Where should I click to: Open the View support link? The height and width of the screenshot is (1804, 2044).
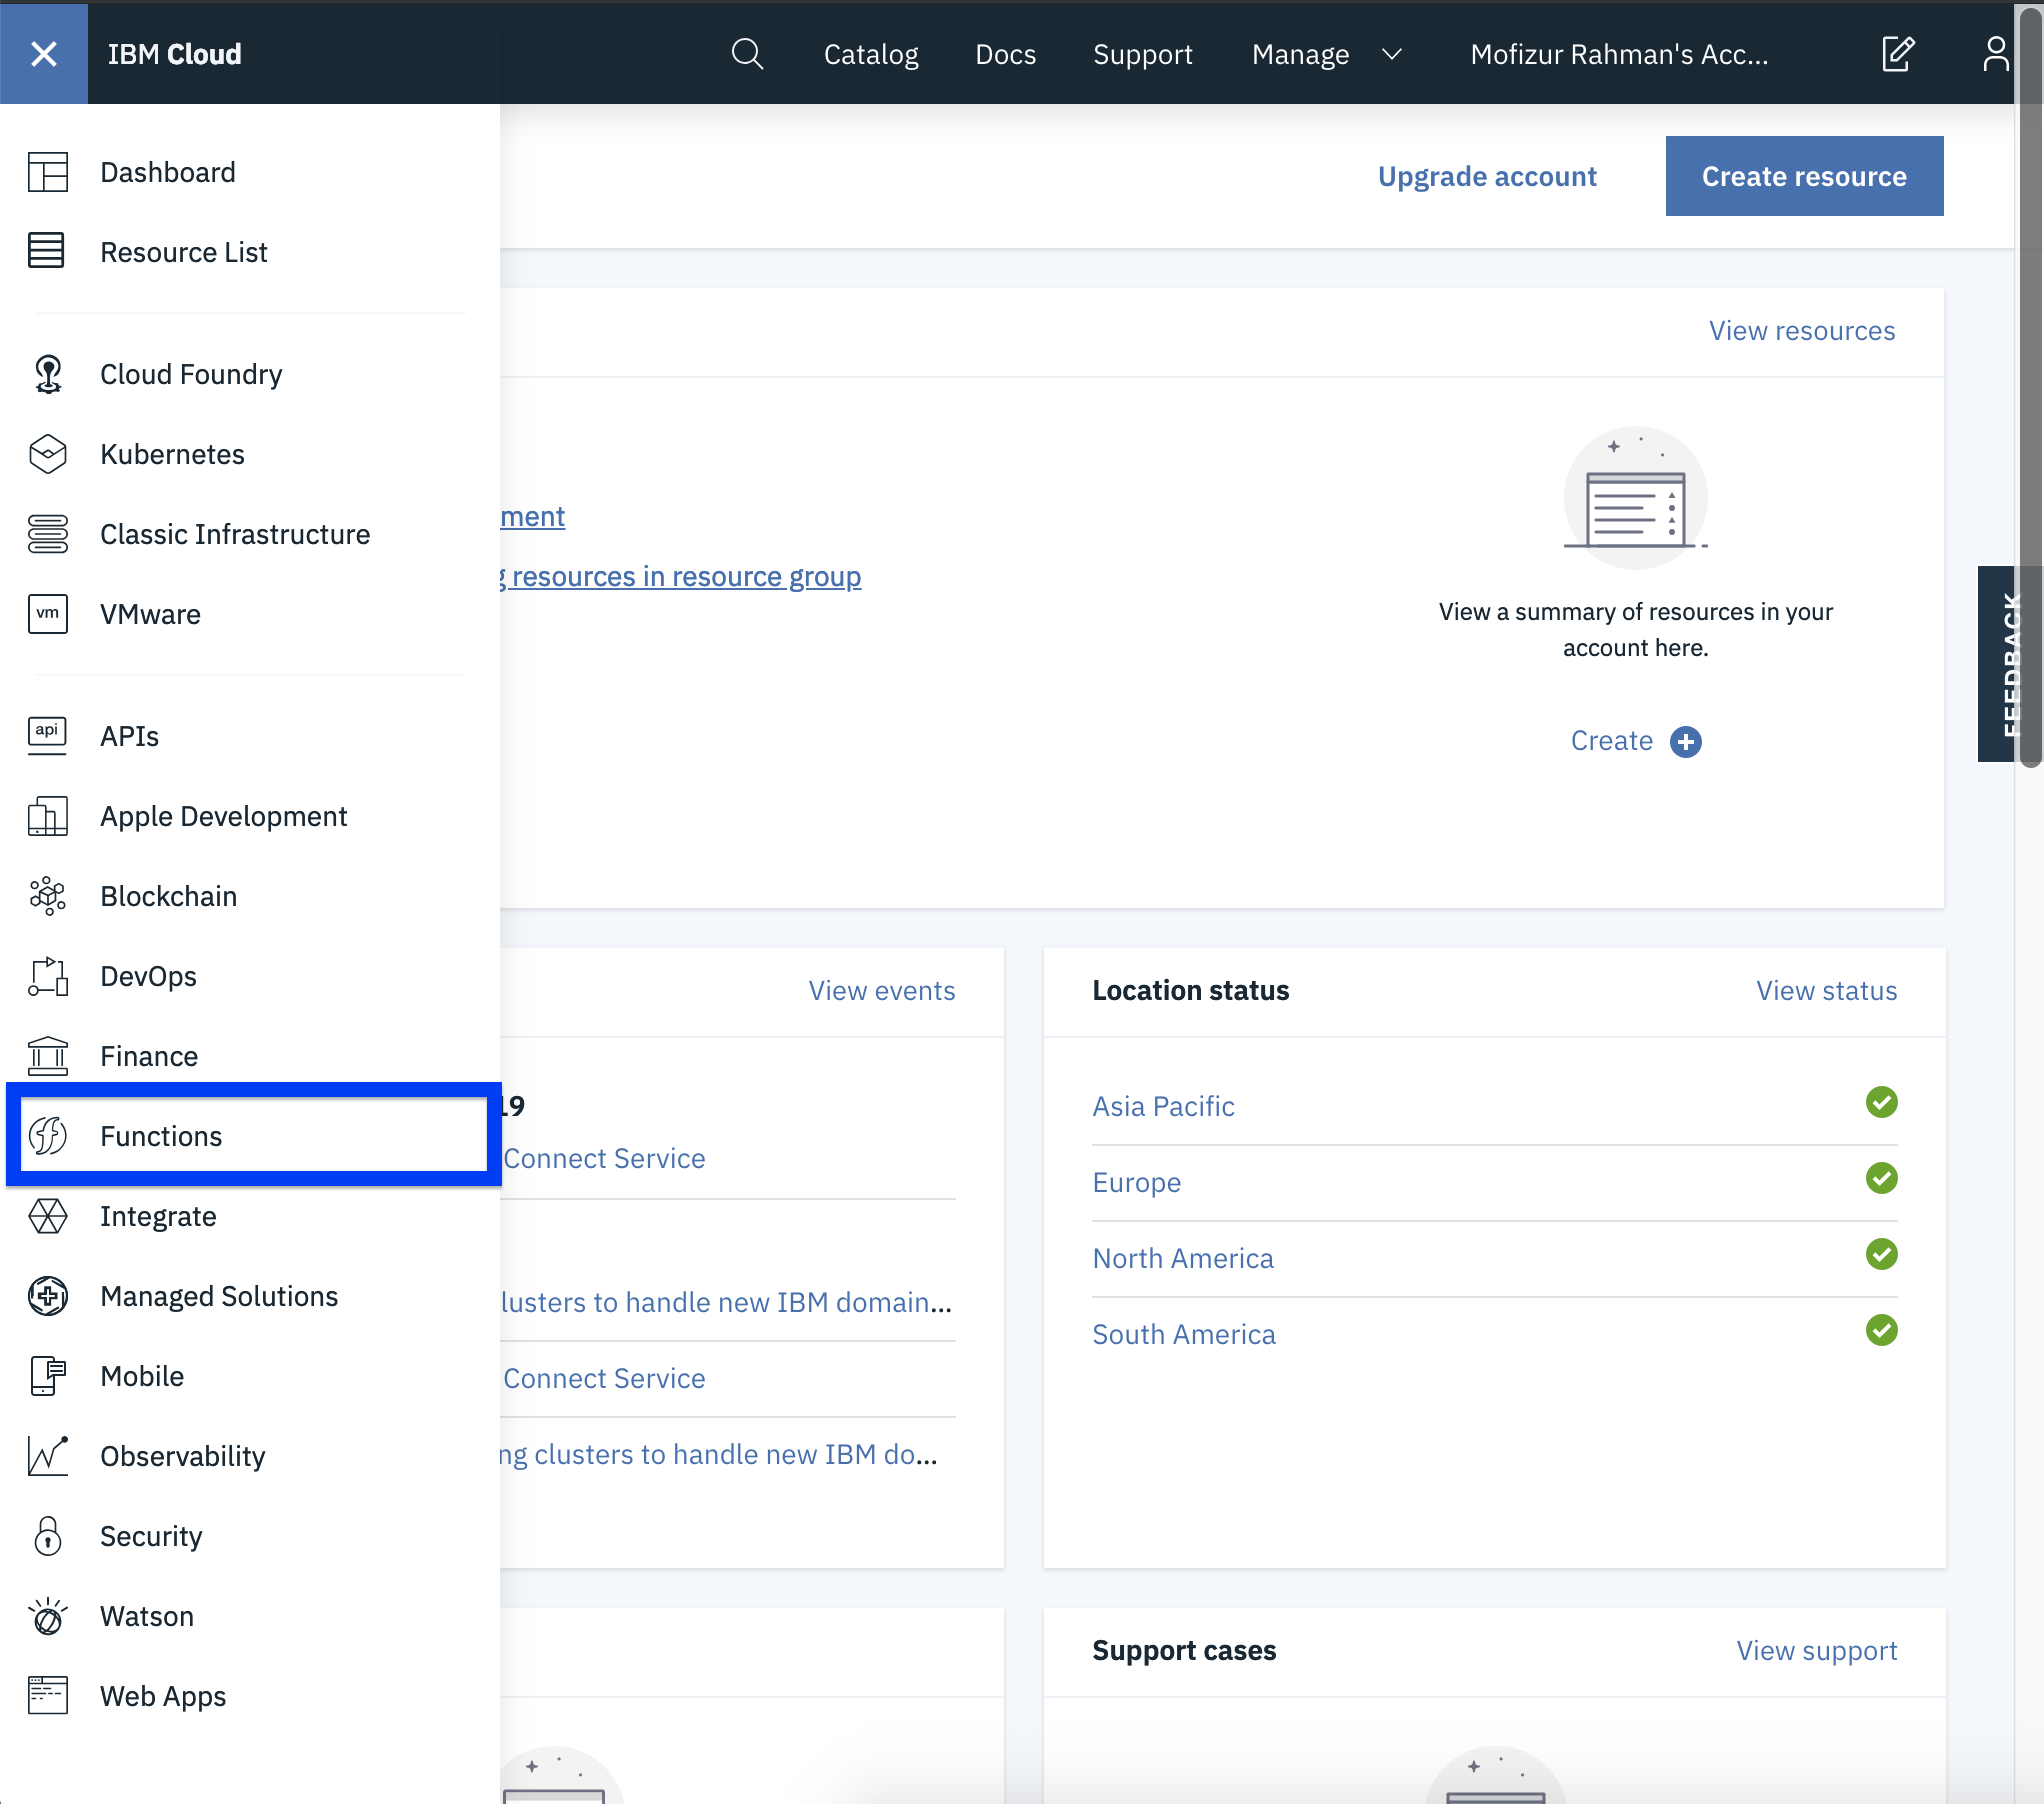pos(1816,1651)
